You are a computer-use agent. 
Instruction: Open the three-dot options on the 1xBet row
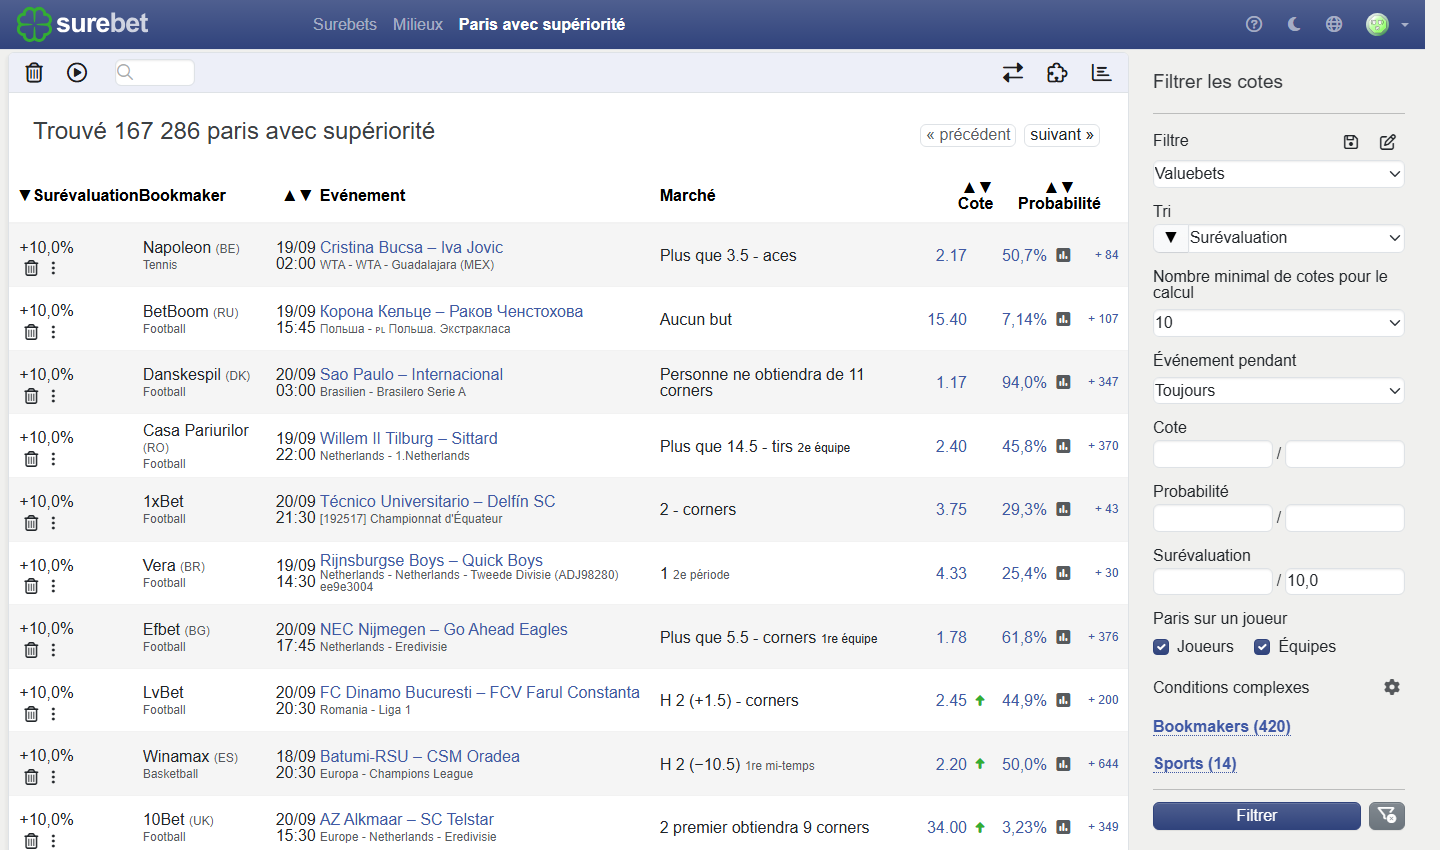click(x=53, y=523)
